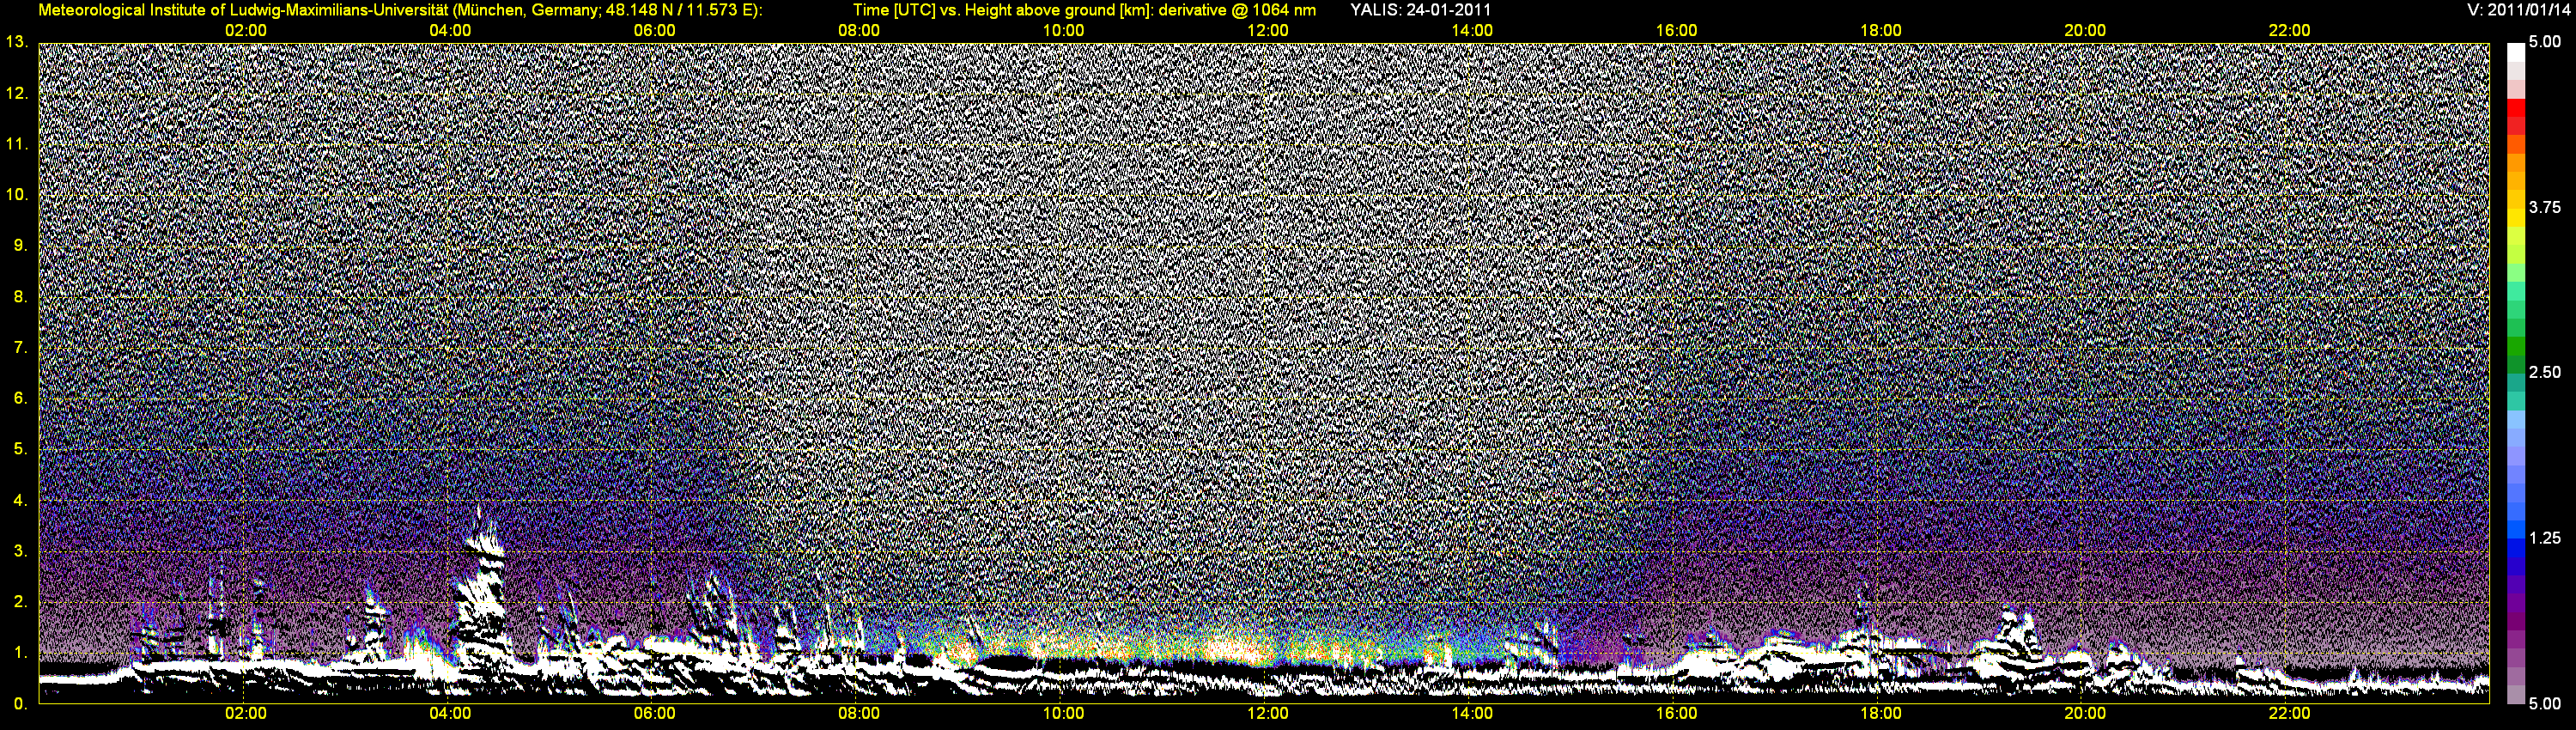Select the 20:00 label on the upper time axis
Screen dimensions: 2576x730
tap(2085, 31)
